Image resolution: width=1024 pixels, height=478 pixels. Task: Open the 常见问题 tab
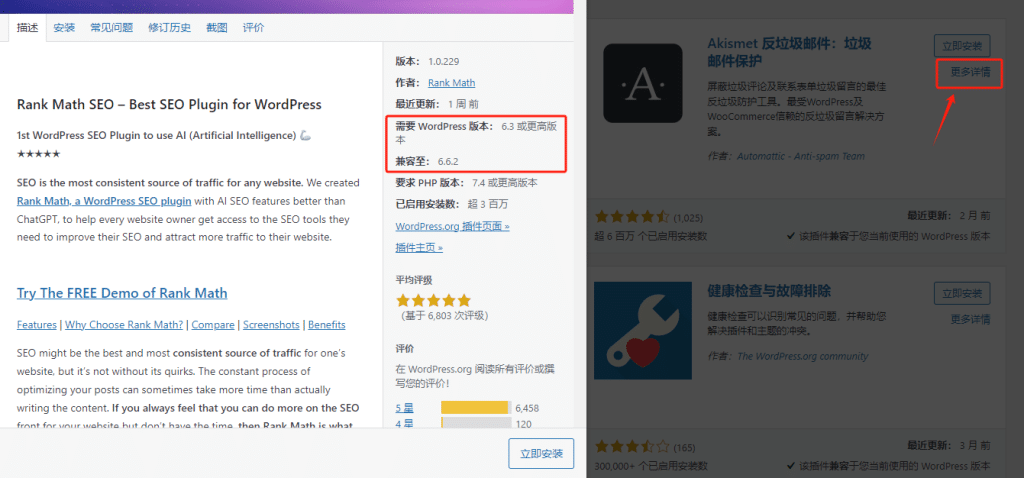point(112,27)
